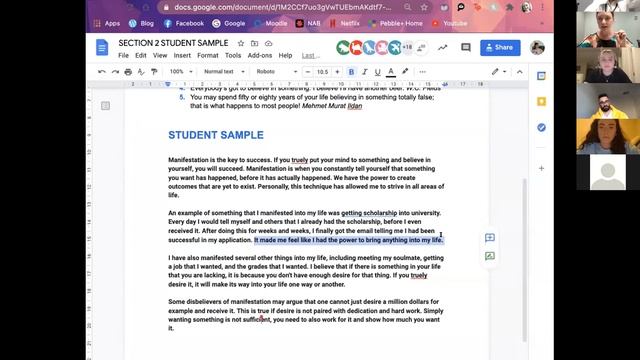Star the document SECTION 2 STUDENT SAMPLE
This screenshot has width=640, height=360.
point(241,43)
